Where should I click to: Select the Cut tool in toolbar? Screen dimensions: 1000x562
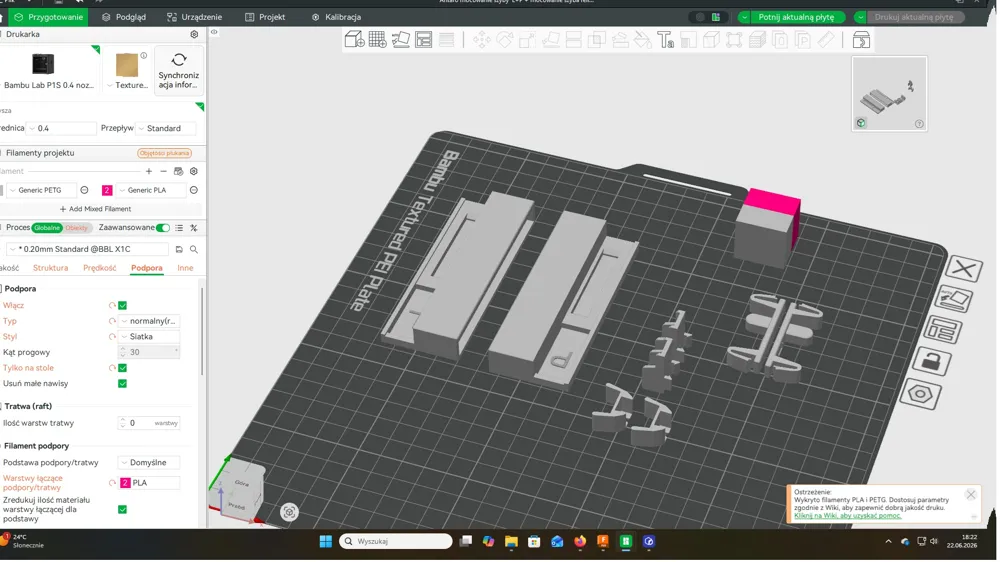(x=573, y=40)
